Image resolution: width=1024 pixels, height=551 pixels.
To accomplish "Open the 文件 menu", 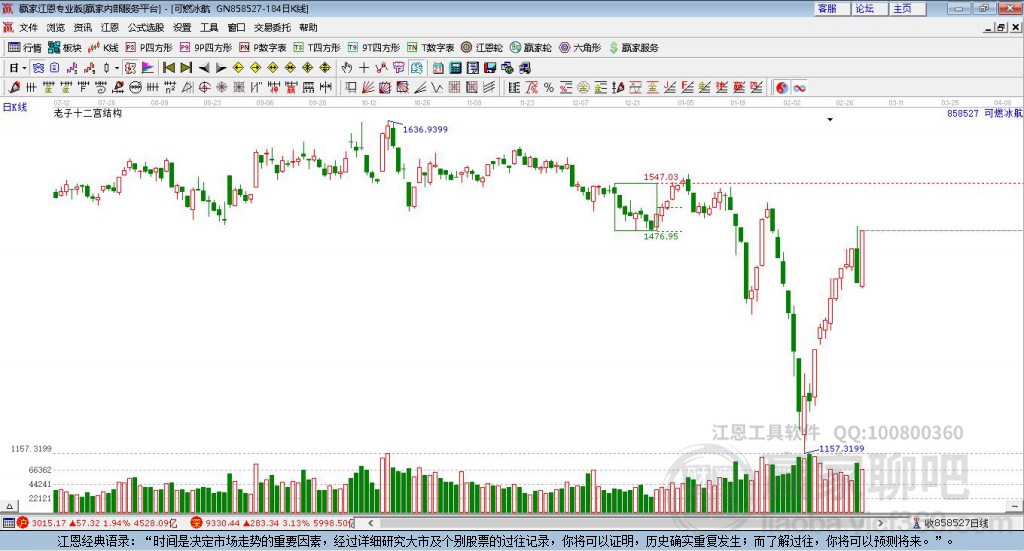I will [28, 27].
